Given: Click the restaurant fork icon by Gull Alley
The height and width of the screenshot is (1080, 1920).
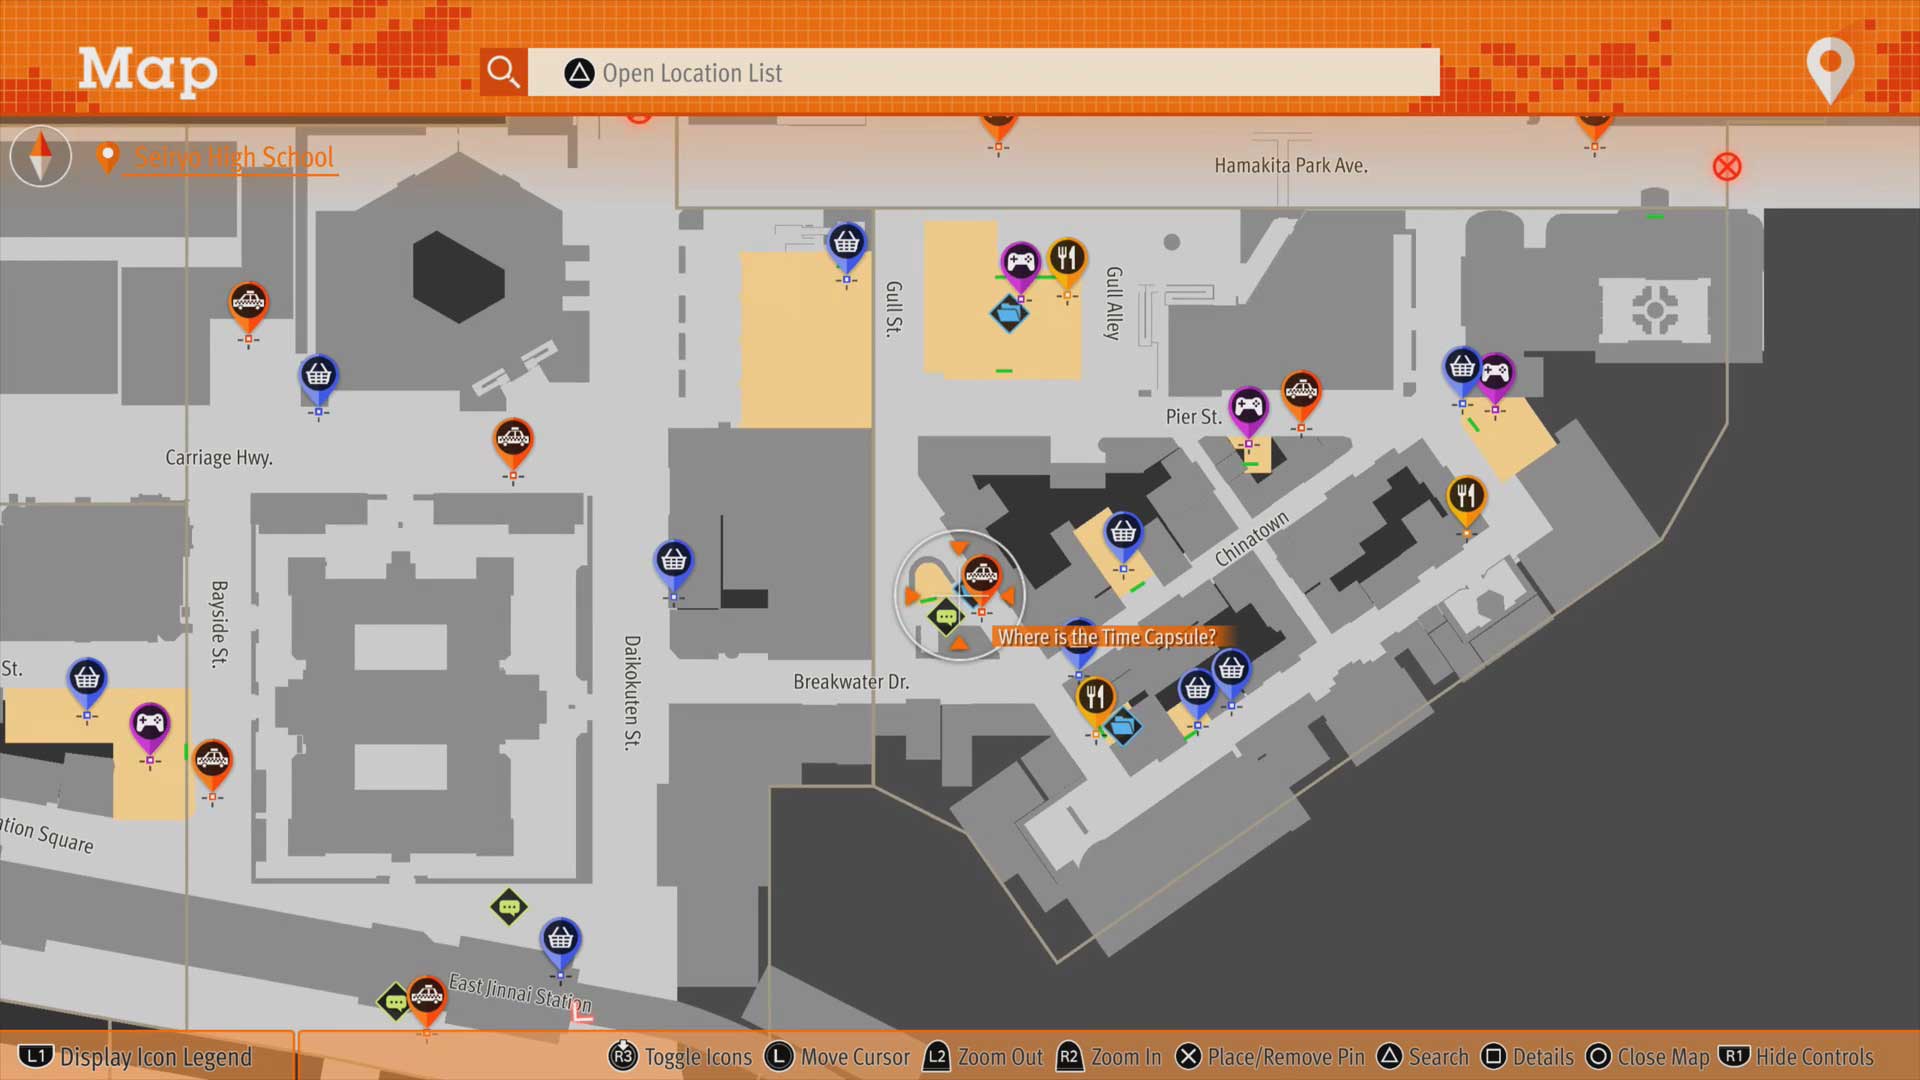Looking at the screenshot, I should pyautogui.click(x=1067, y=259).
